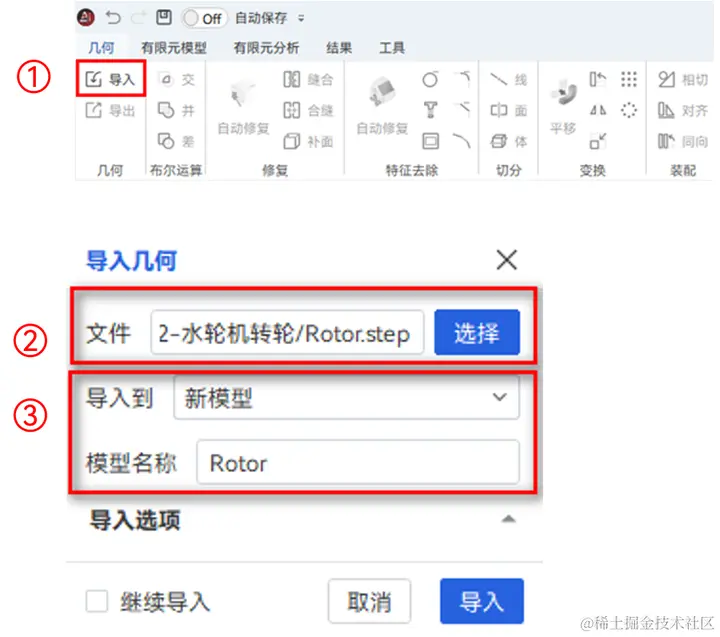Open the 导入到 新模型 dropdown

(x=347, y=397)
